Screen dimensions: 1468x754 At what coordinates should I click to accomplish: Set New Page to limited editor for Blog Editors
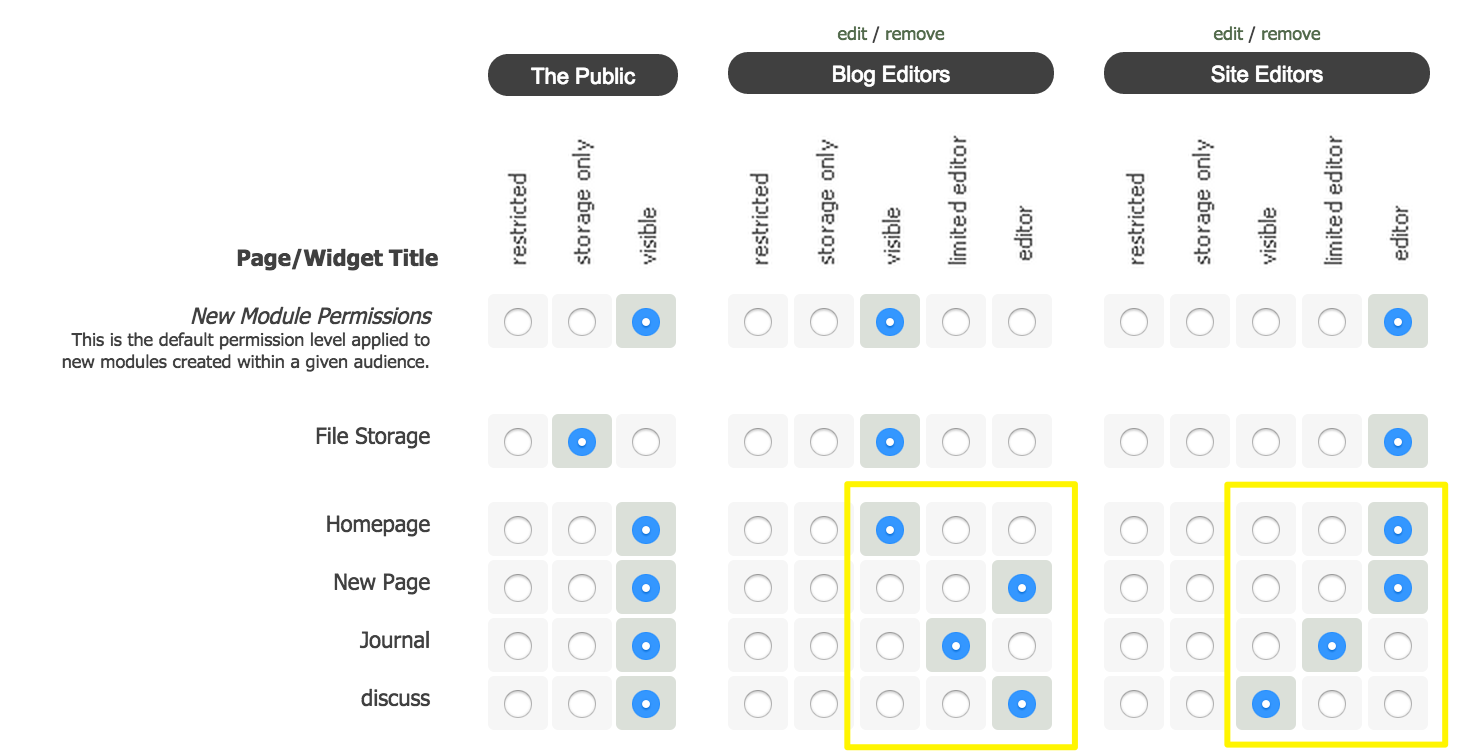point(956,588)
